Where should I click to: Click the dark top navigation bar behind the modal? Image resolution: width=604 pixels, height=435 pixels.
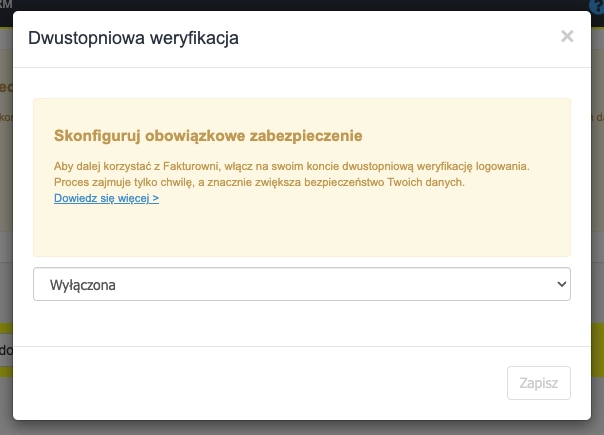(300, 5)
